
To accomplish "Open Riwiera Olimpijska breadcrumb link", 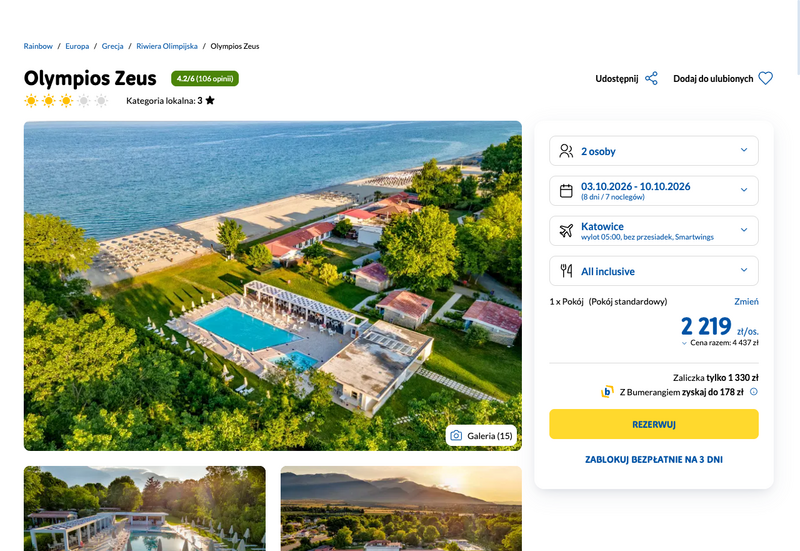I will click(x=167, y=46).
